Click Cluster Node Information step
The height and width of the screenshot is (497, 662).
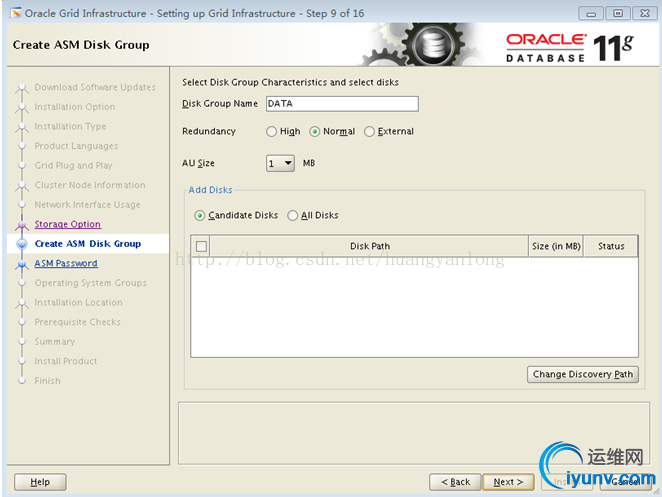90,185
